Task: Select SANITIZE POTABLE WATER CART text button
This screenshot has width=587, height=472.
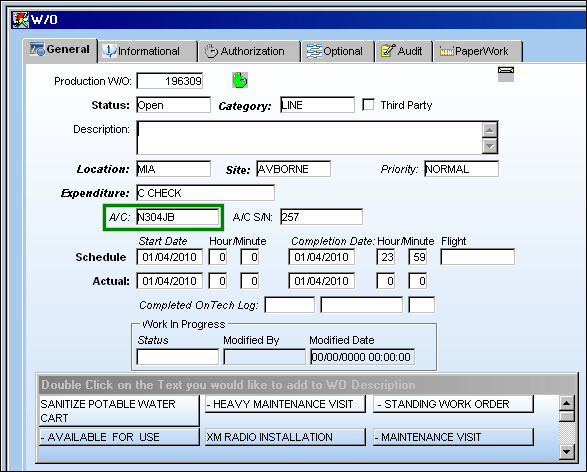Action: [x=119, y=411]
